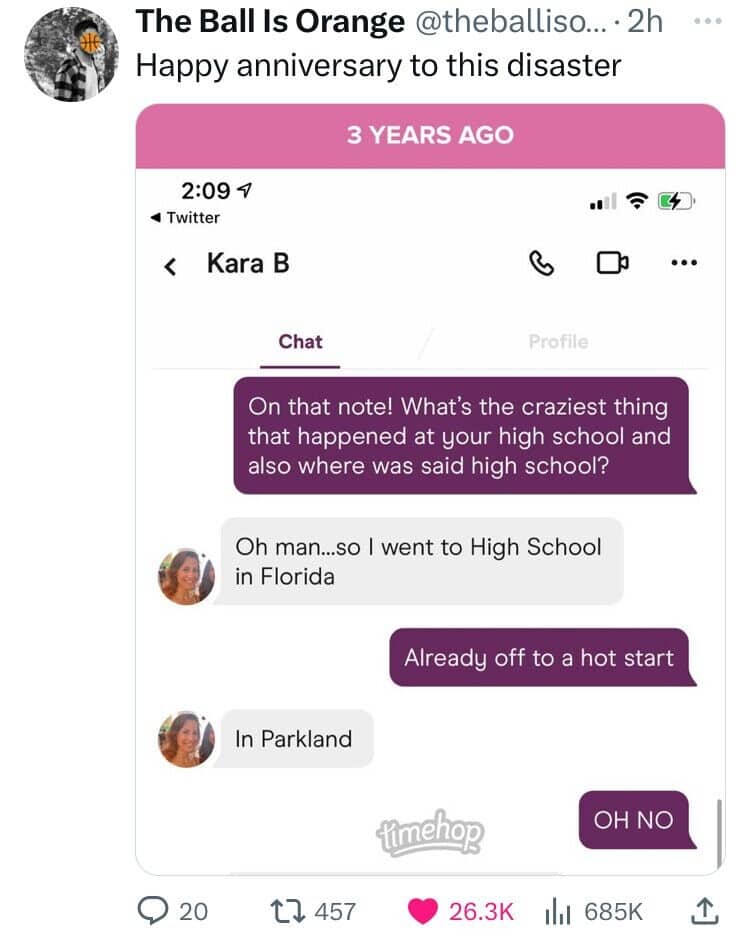Image resolution: width=750 pixels, height=950 pixels.
Task: Click the Timehop watermark logo
Action: (430, 832)
